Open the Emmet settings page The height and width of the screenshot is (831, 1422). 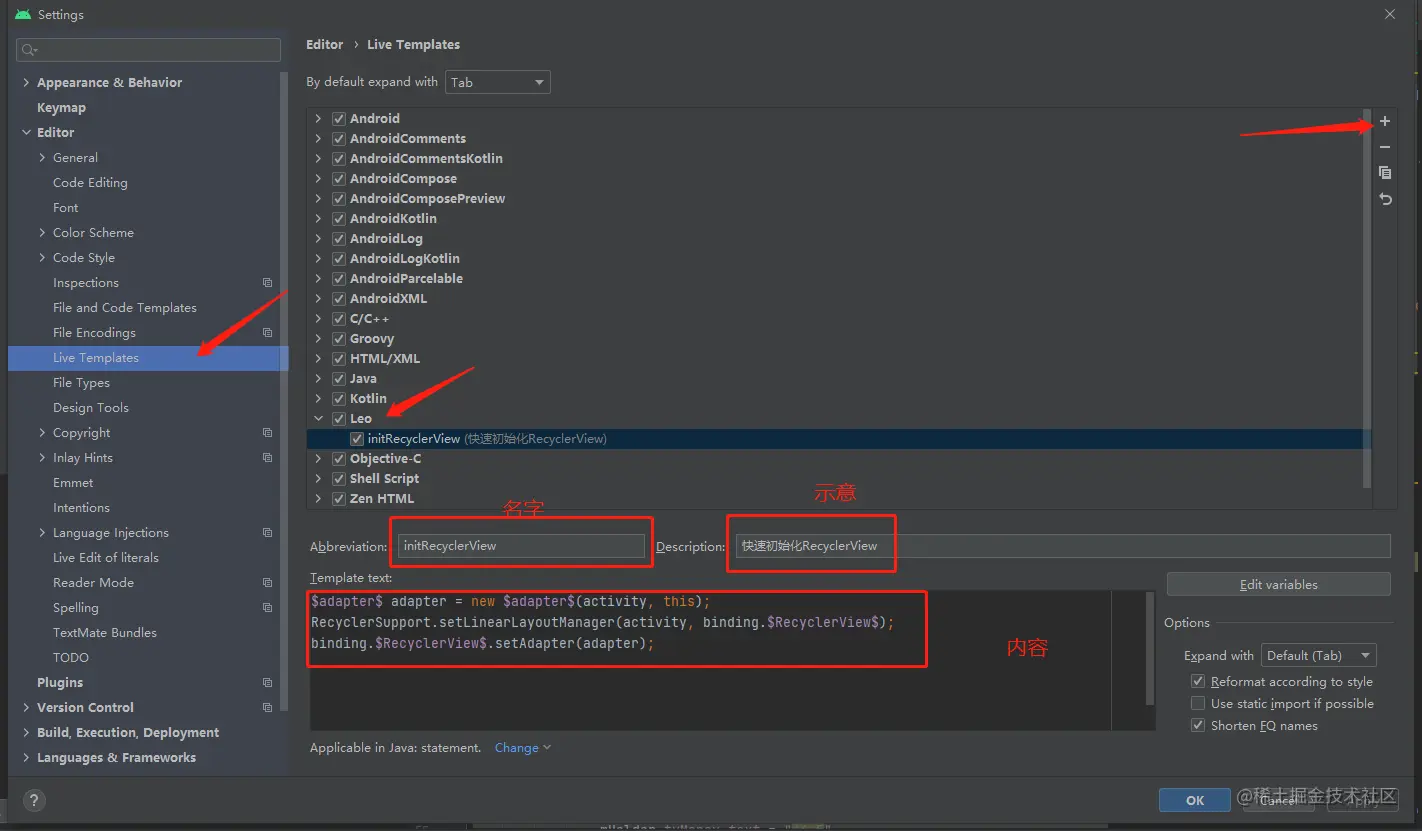[73, 483]
